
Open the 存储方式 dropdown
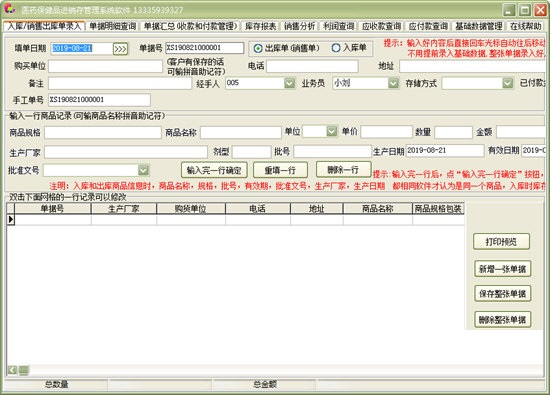[508, 83]
